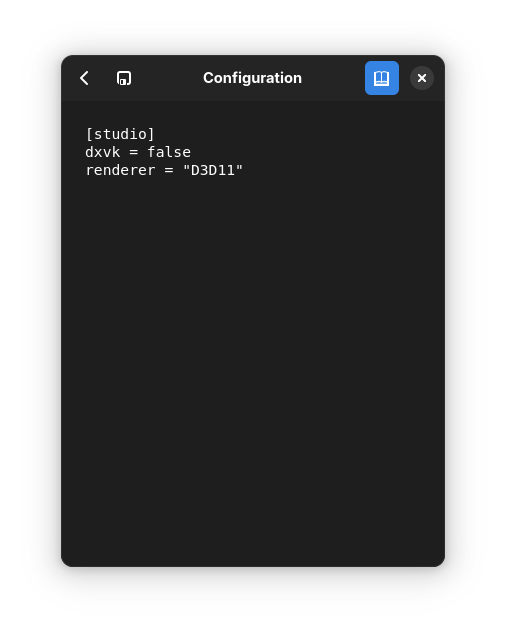Click header bar space between save icon and title
506x634 pixels.
click(x=168, y=78)
